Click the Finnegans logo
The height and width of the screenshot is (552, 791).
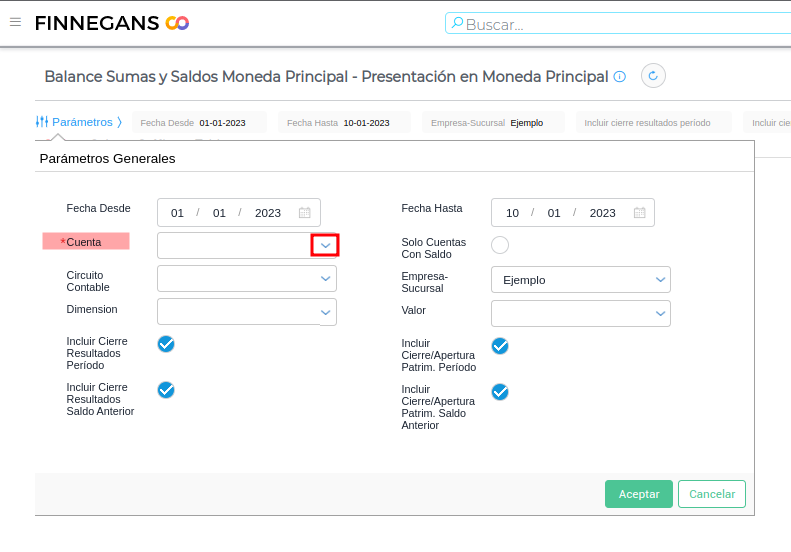coord(111,23)
